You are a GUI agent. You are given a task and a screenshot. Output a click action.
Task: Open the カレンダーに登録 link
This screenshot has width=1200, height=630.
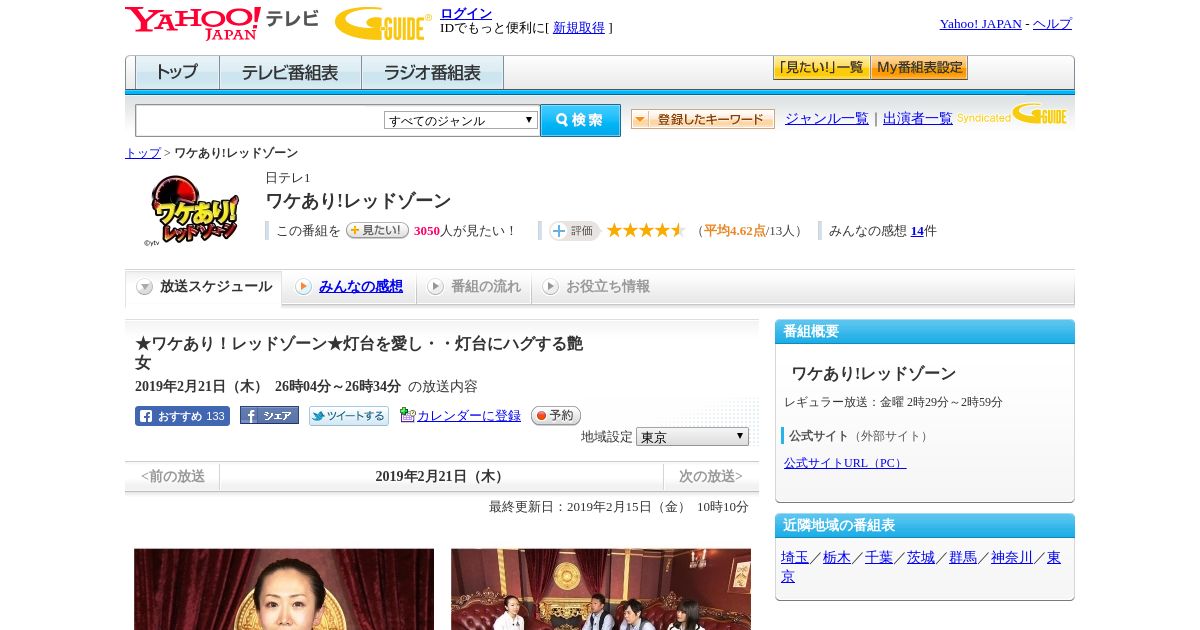click(469, 416)
